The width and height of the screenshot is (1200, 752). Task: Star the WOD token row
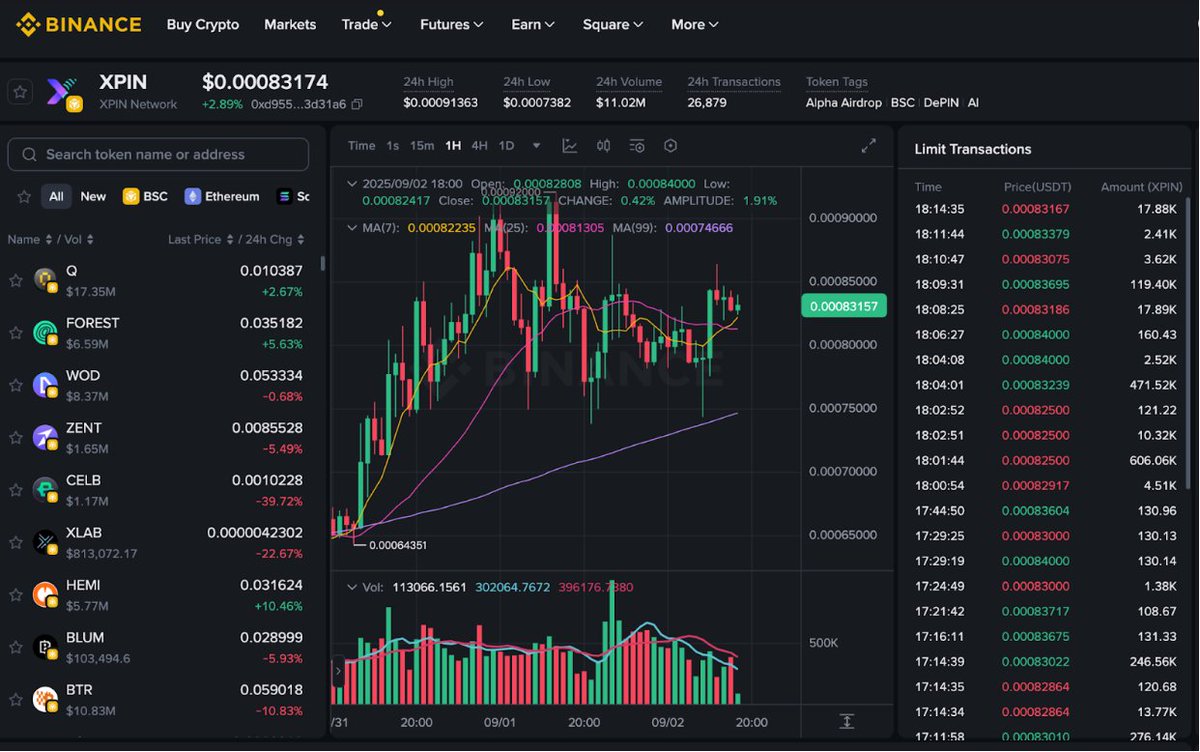coord(16,386)
